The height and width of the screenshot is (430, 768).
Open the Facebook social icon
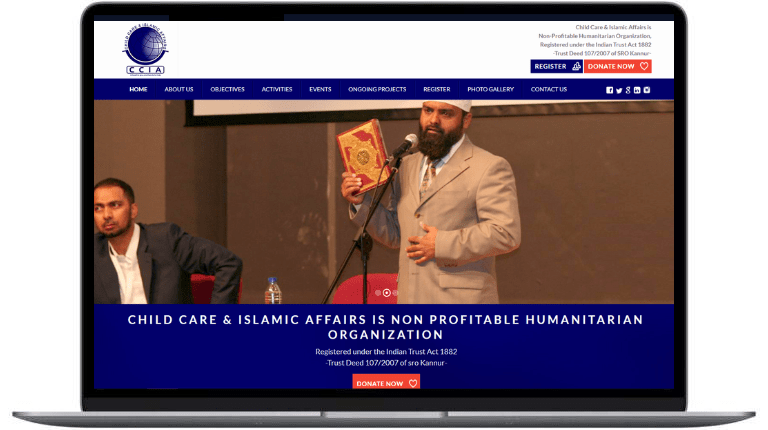(609, 90)
